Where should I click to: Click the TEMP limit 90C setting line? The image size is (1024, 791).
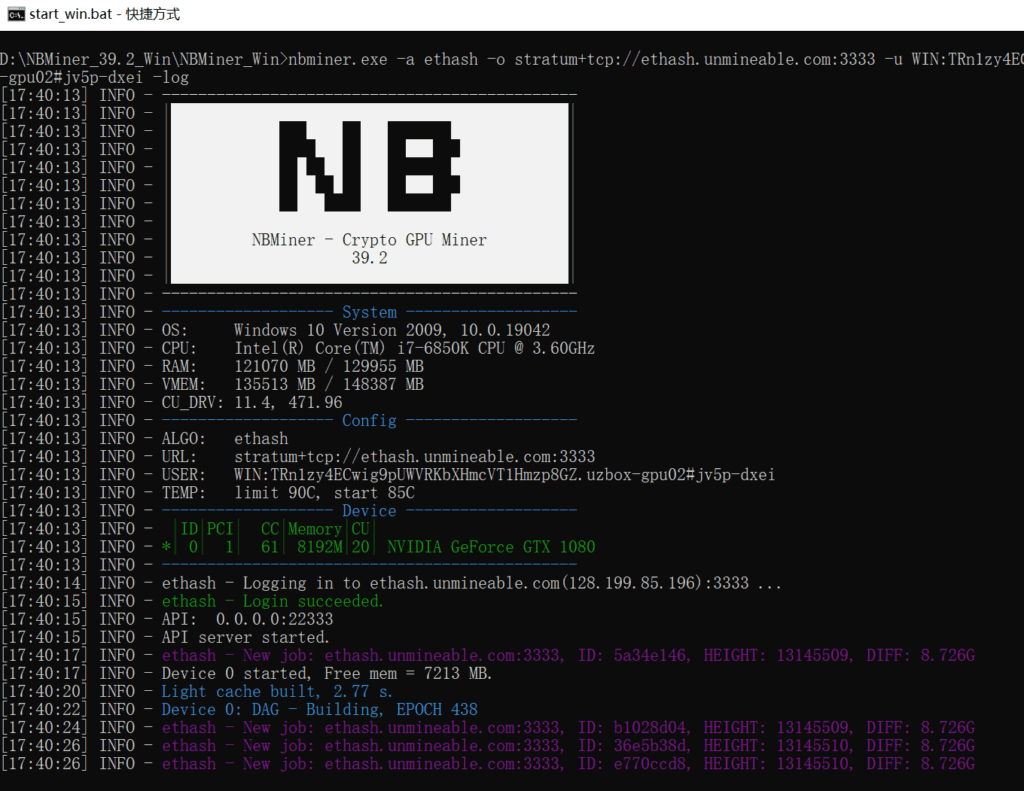(324, 492)
